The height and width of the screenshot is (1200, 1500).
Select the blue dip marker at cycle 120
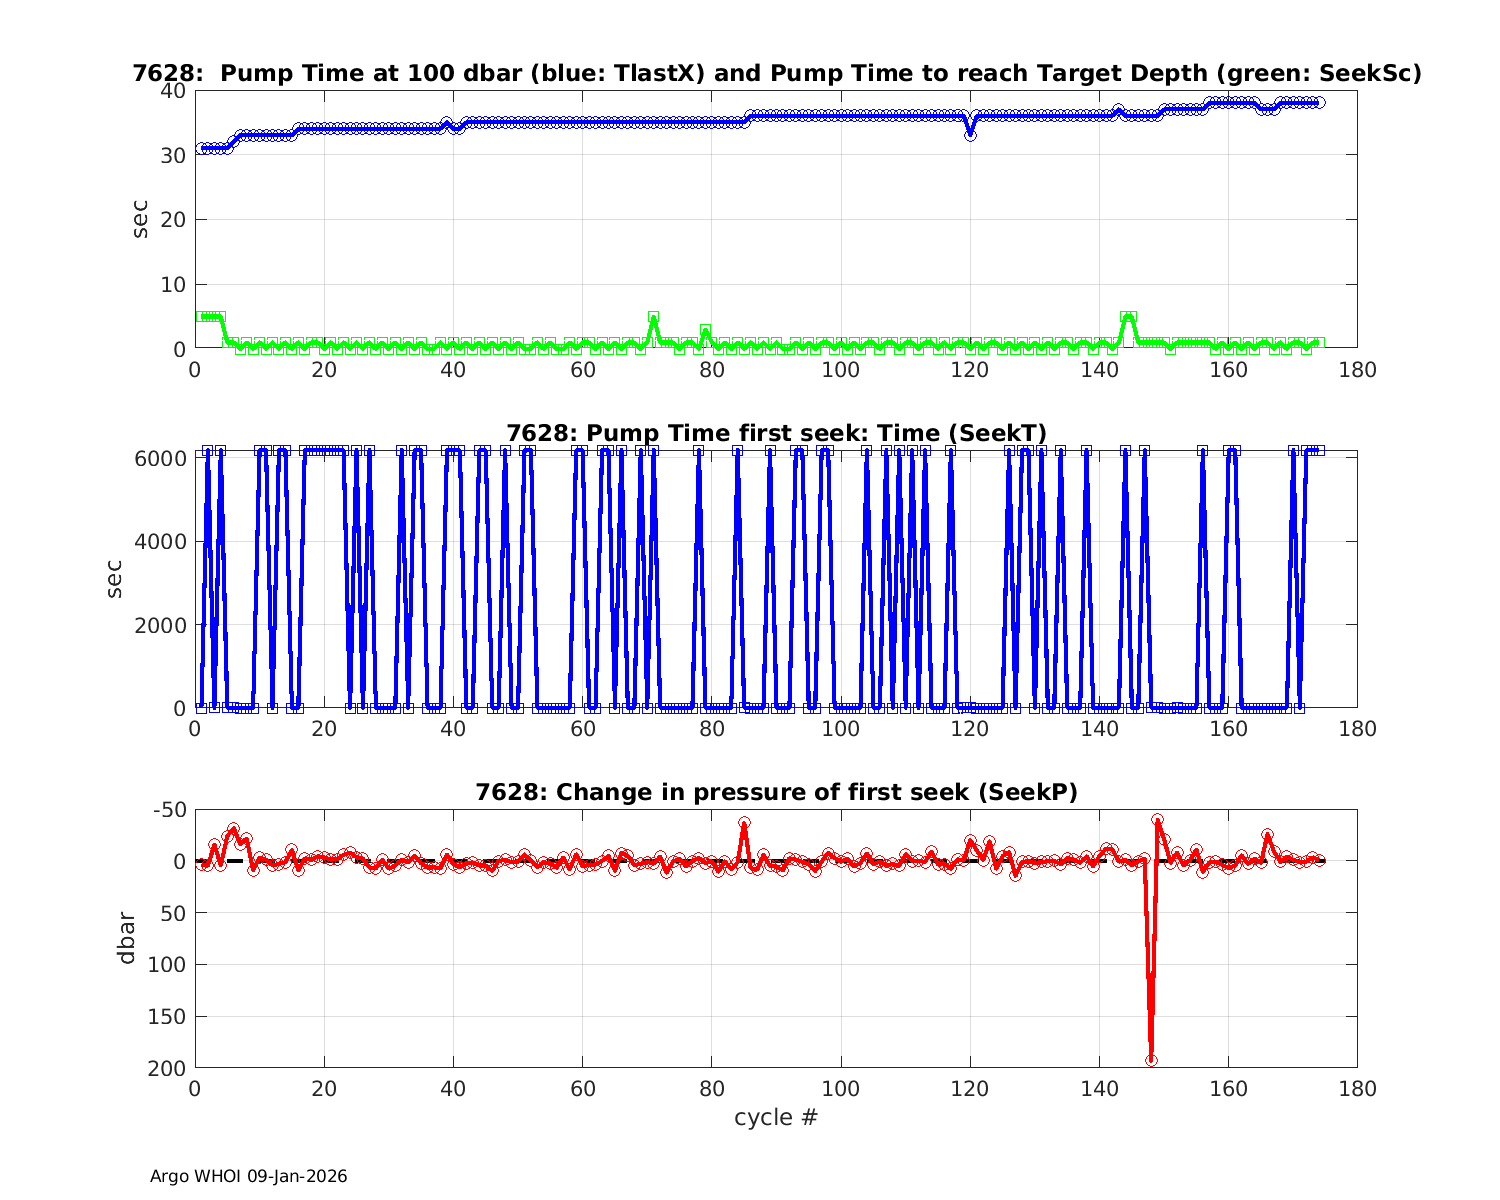click(970, 134)
